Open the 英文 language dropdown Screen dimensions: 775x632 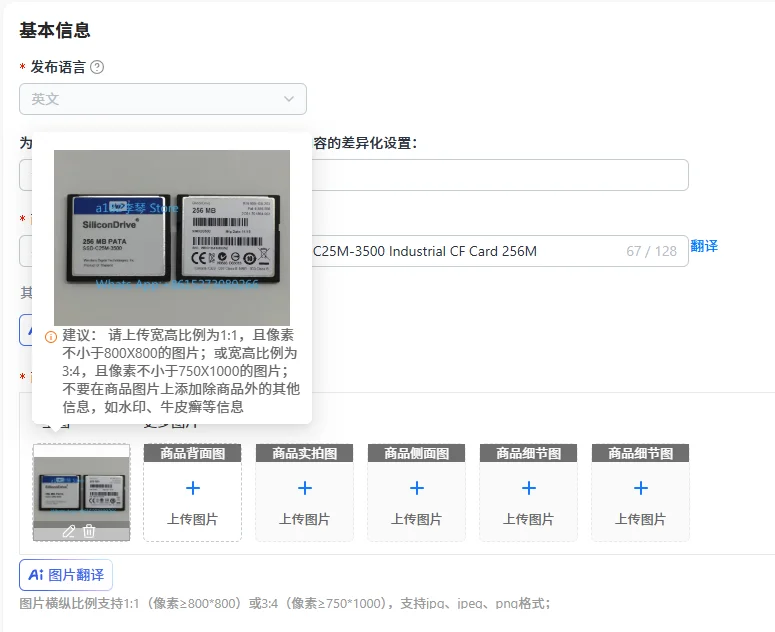point(163,99)
